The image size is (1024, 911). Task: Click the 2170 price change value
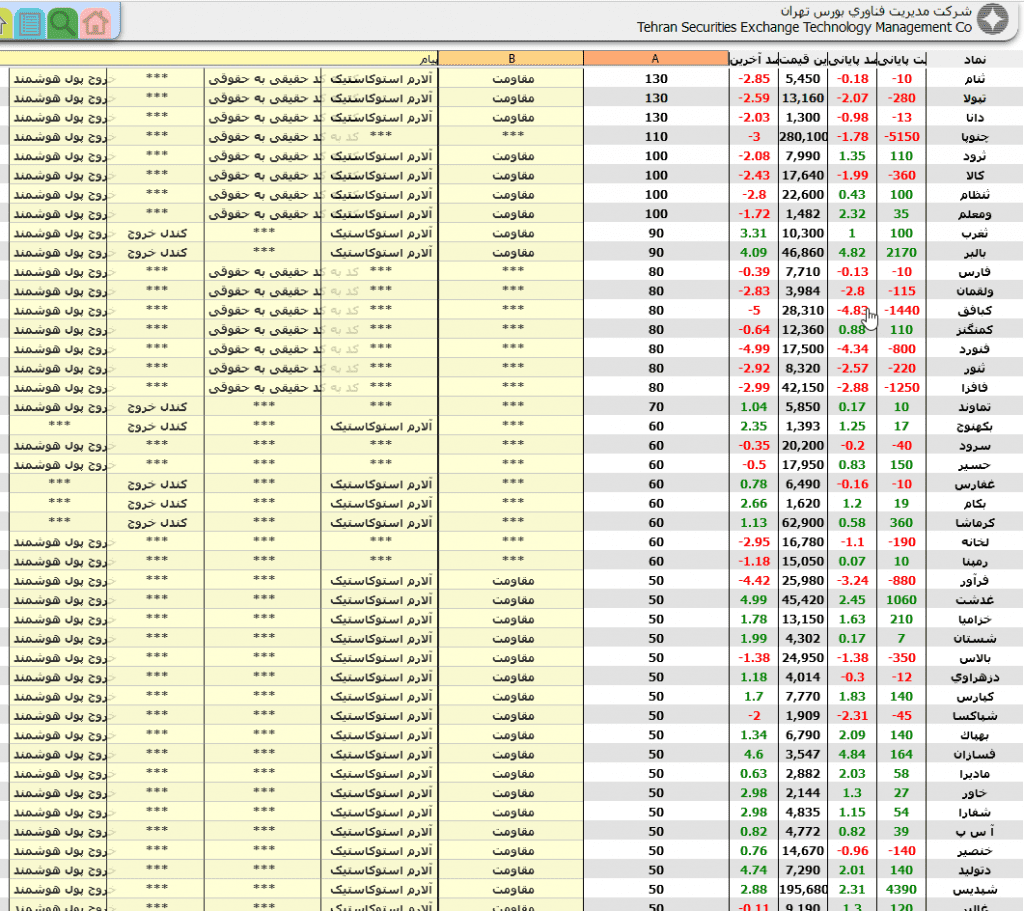900,252
